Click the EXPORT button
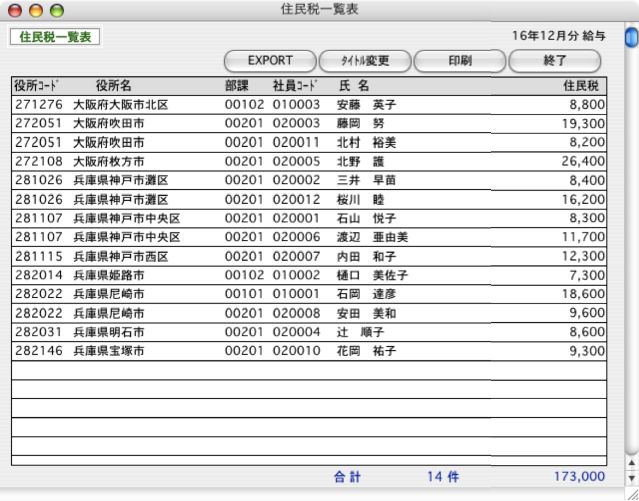639x501 pixels. click(269, 60)
